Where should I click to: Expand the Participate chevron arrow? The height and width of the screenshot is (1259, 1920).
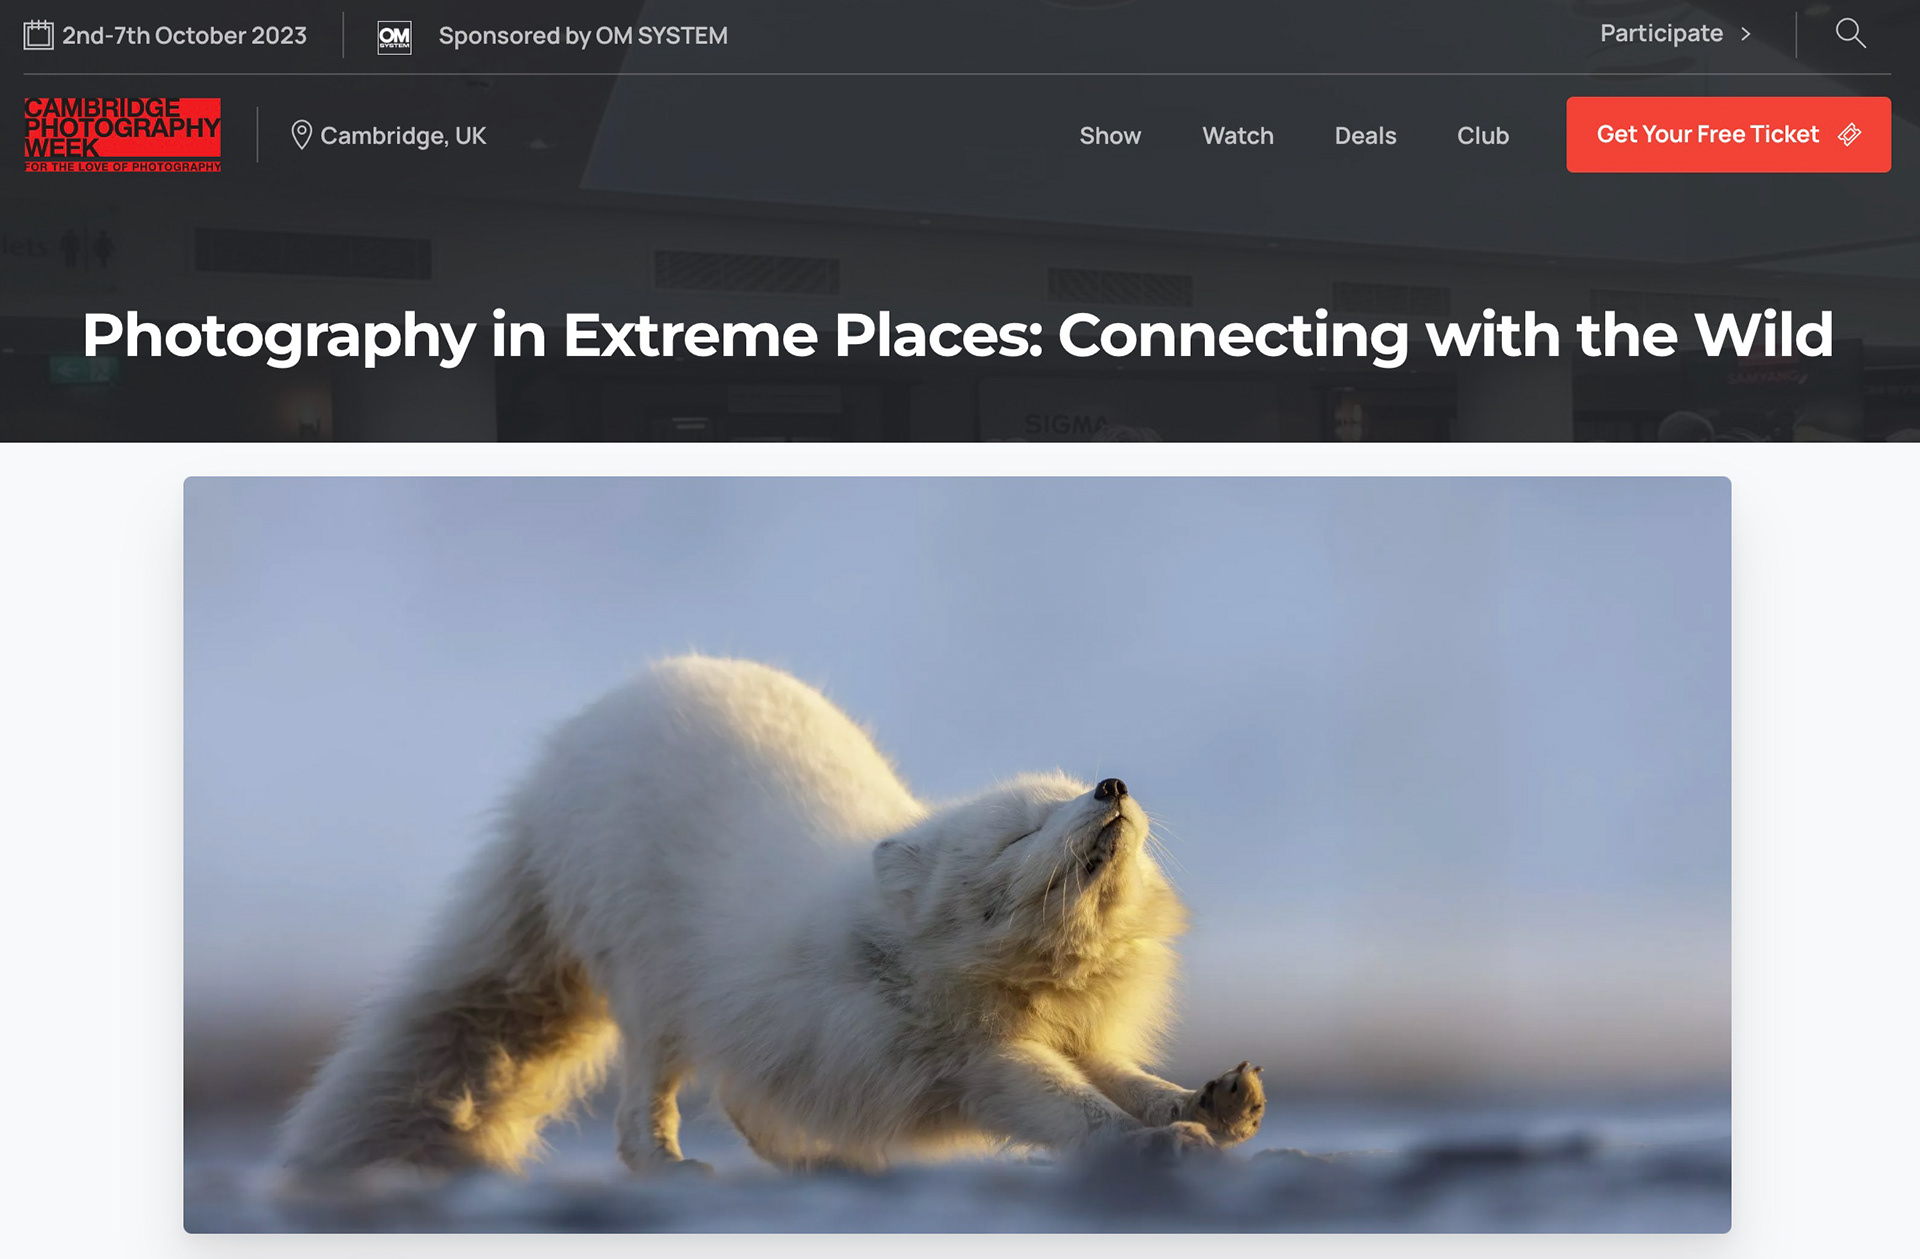(1746, 34)
